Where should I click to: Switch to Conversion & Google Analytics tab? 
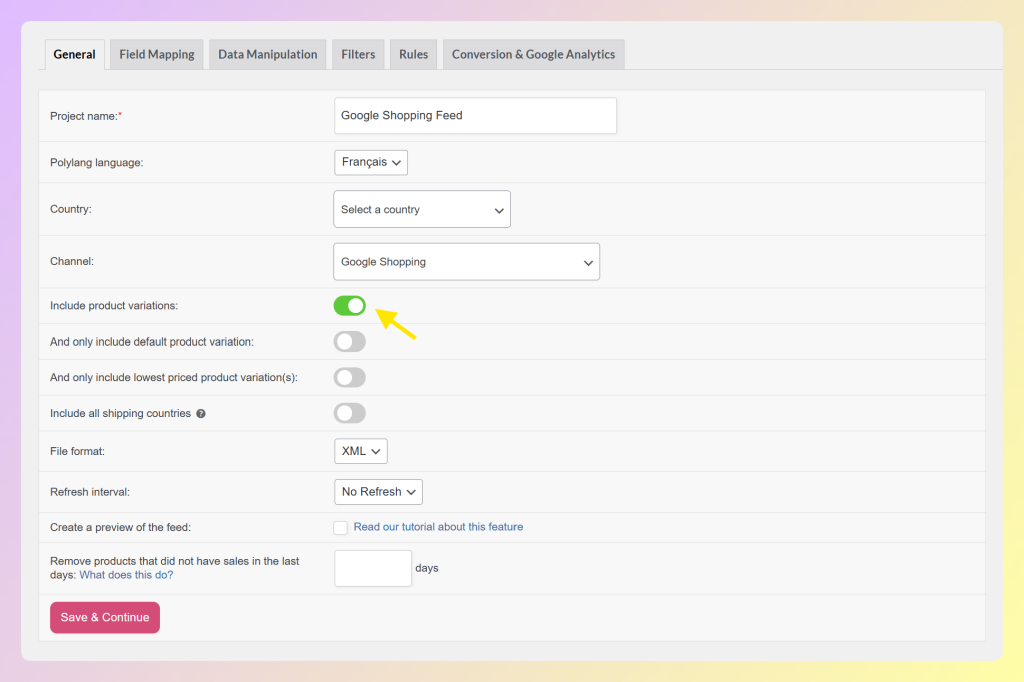[x=533, y=54]
